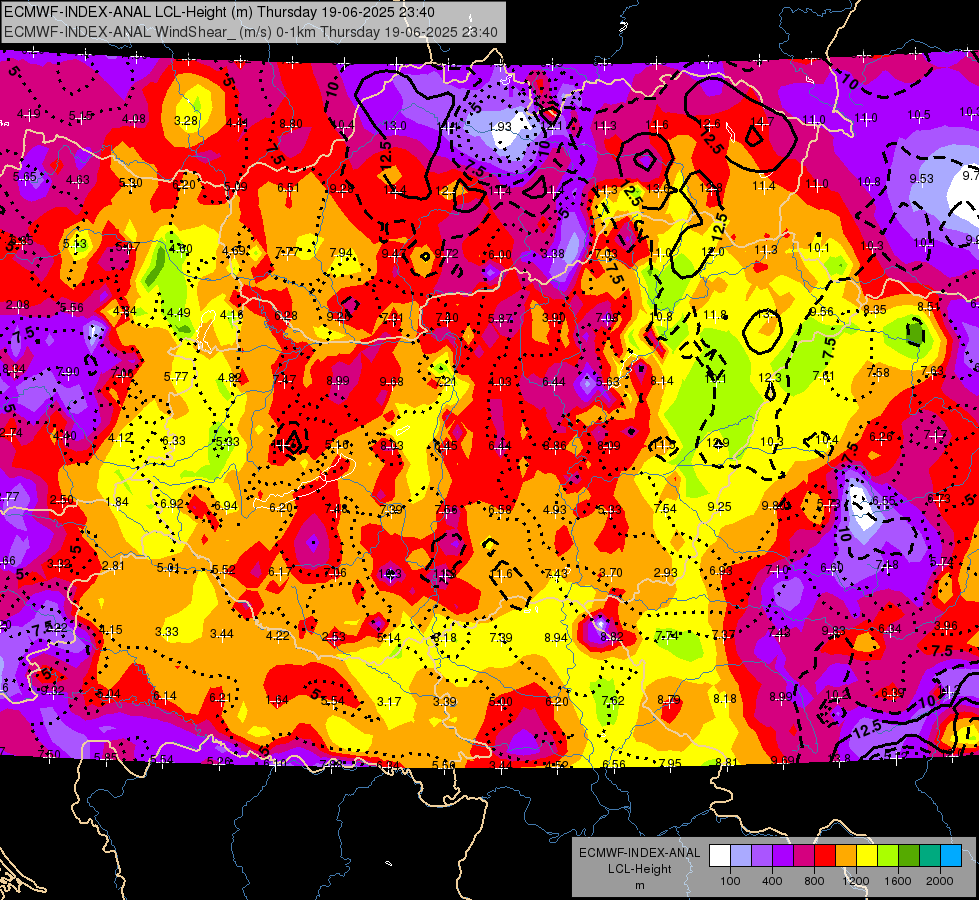This screenshot has height=900, width=979.
Task: Click the legend unit label 'm'
Action: tap(639, 885)
